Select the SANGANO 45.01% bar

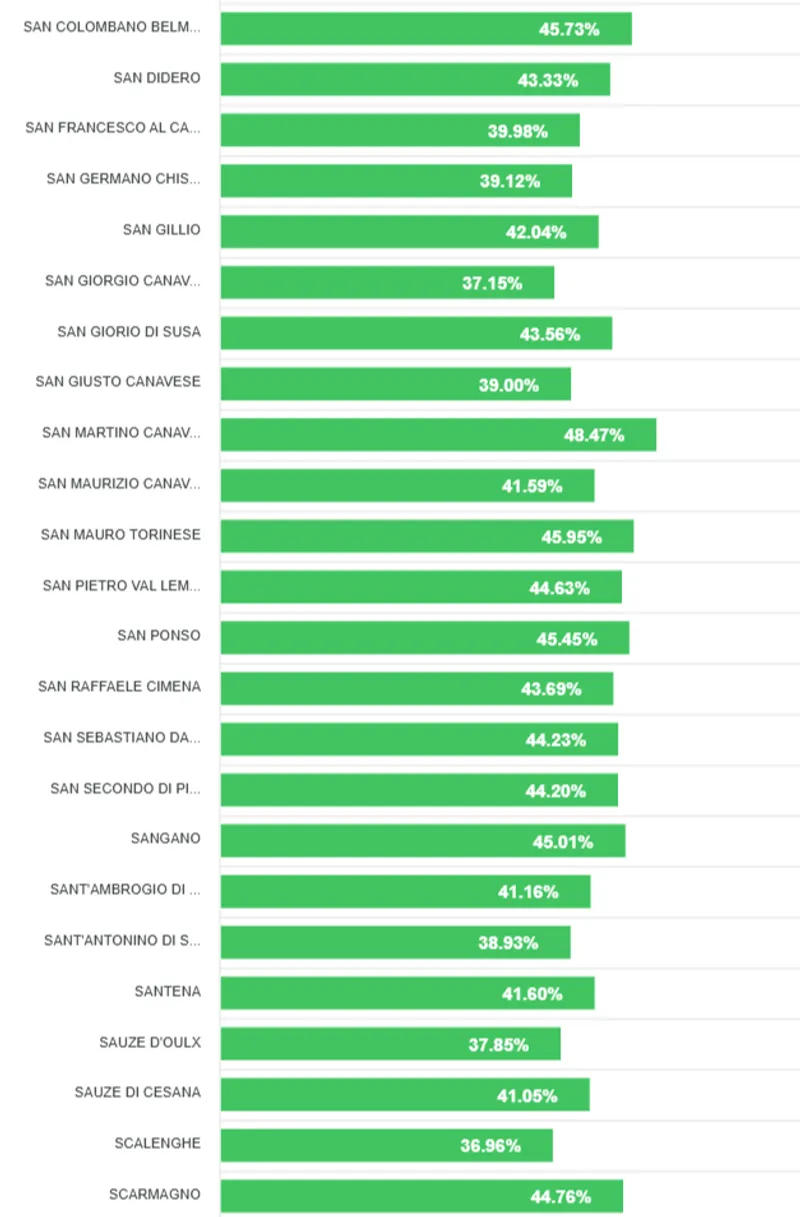tap(422, 841)
